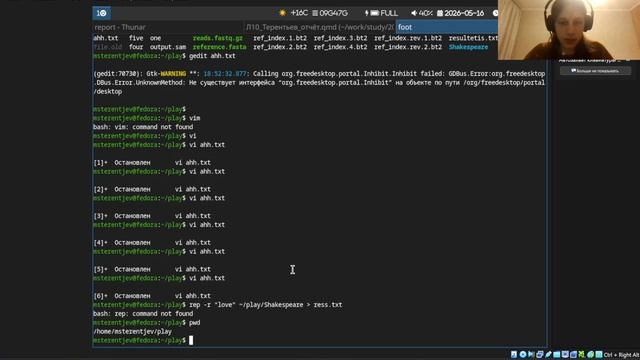Screen dimensions: 640x360
Task: Click the volume indicator showing 40%
Action: pyautogui.click(x=422, y=13)
